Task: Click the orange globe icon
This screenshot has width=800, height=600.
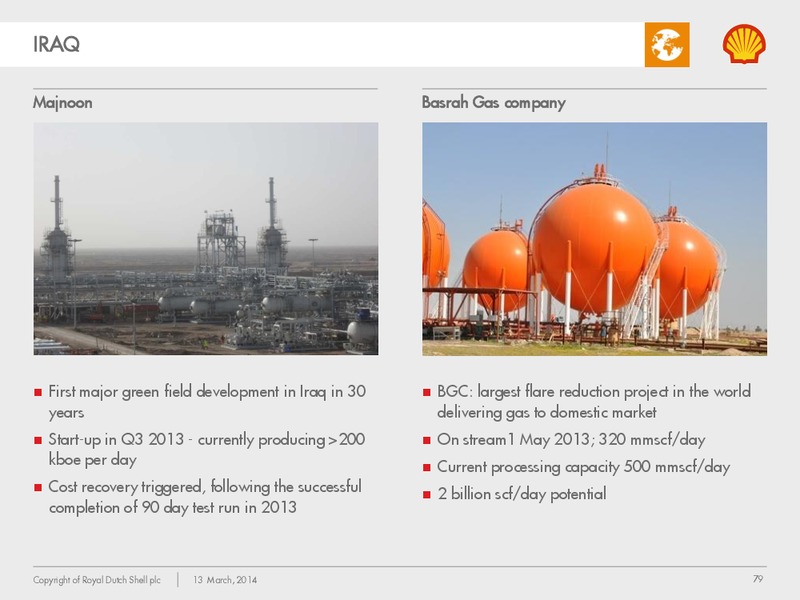Action: [667, 44]
